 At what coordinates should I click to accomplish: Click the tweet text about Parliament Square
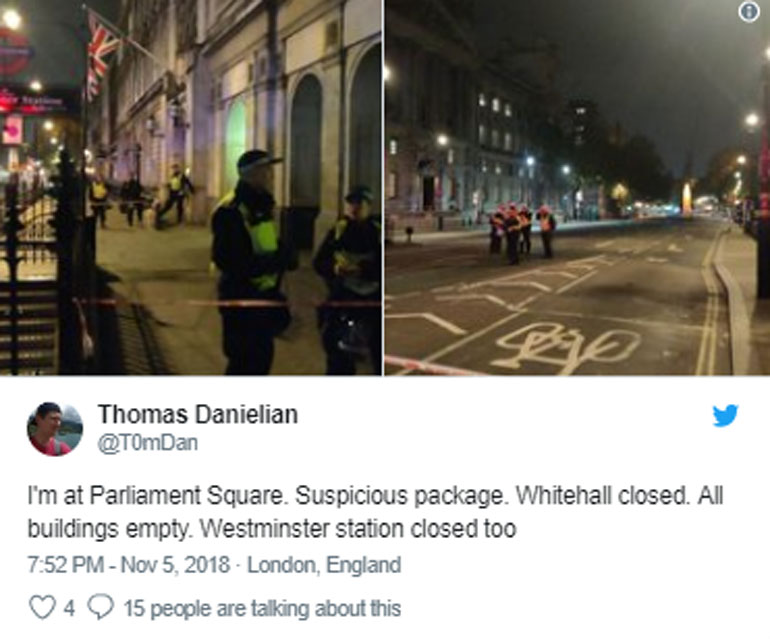[375, 512]
